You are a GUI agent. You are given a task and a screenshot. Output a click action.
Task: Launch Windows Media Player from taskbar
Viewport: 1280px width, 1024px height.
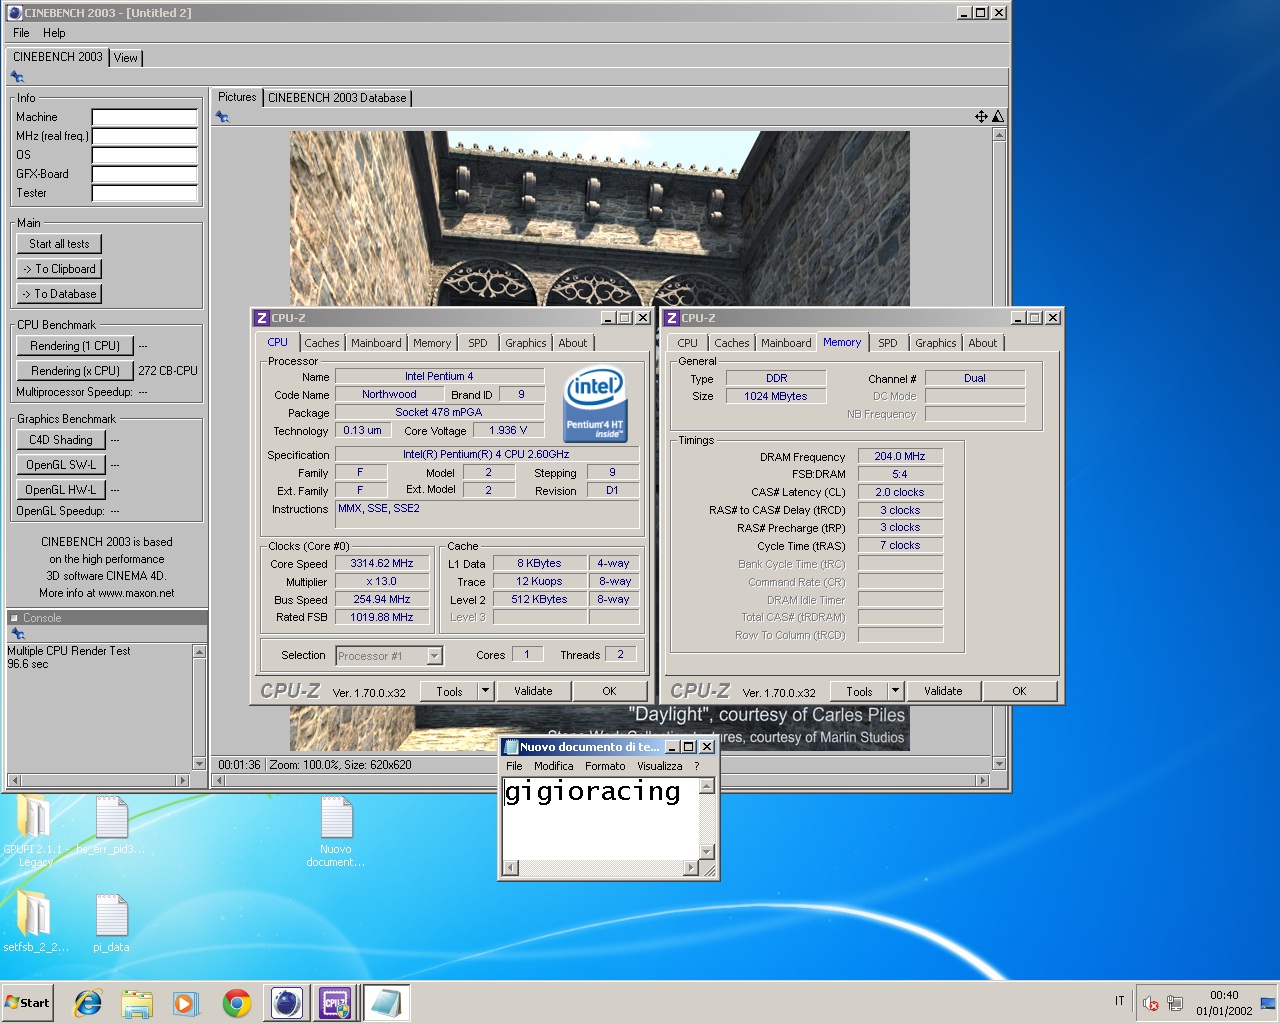click(x=186, y=1003)
